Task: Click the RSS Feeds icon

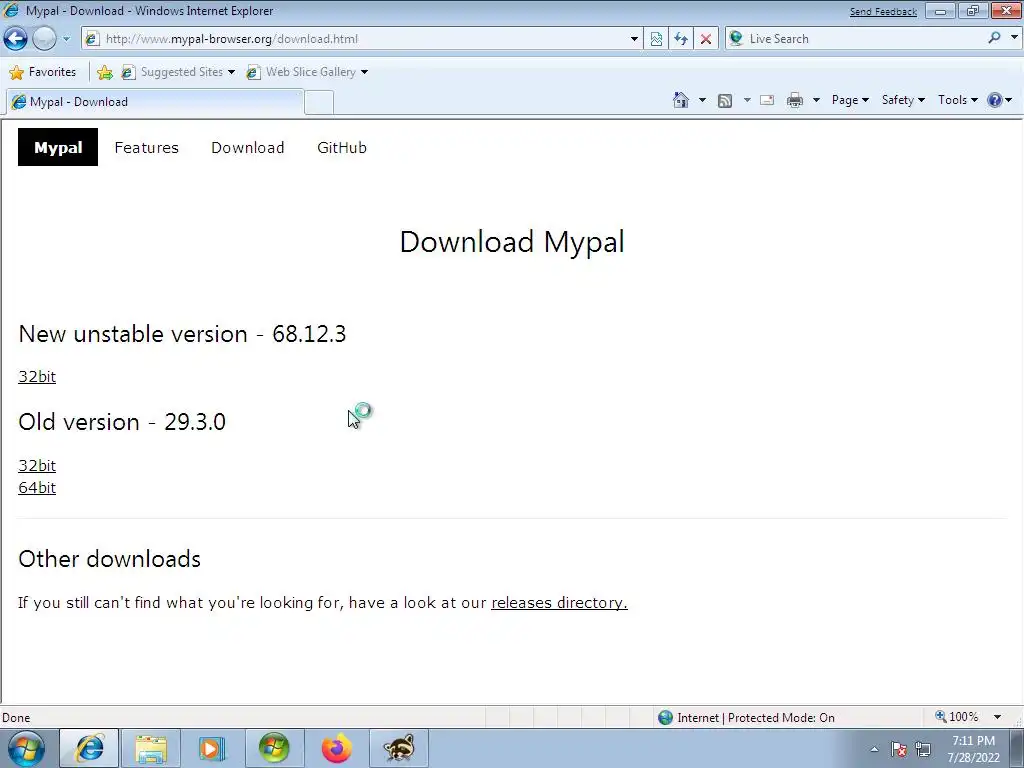Action: (x=725, y=101)
